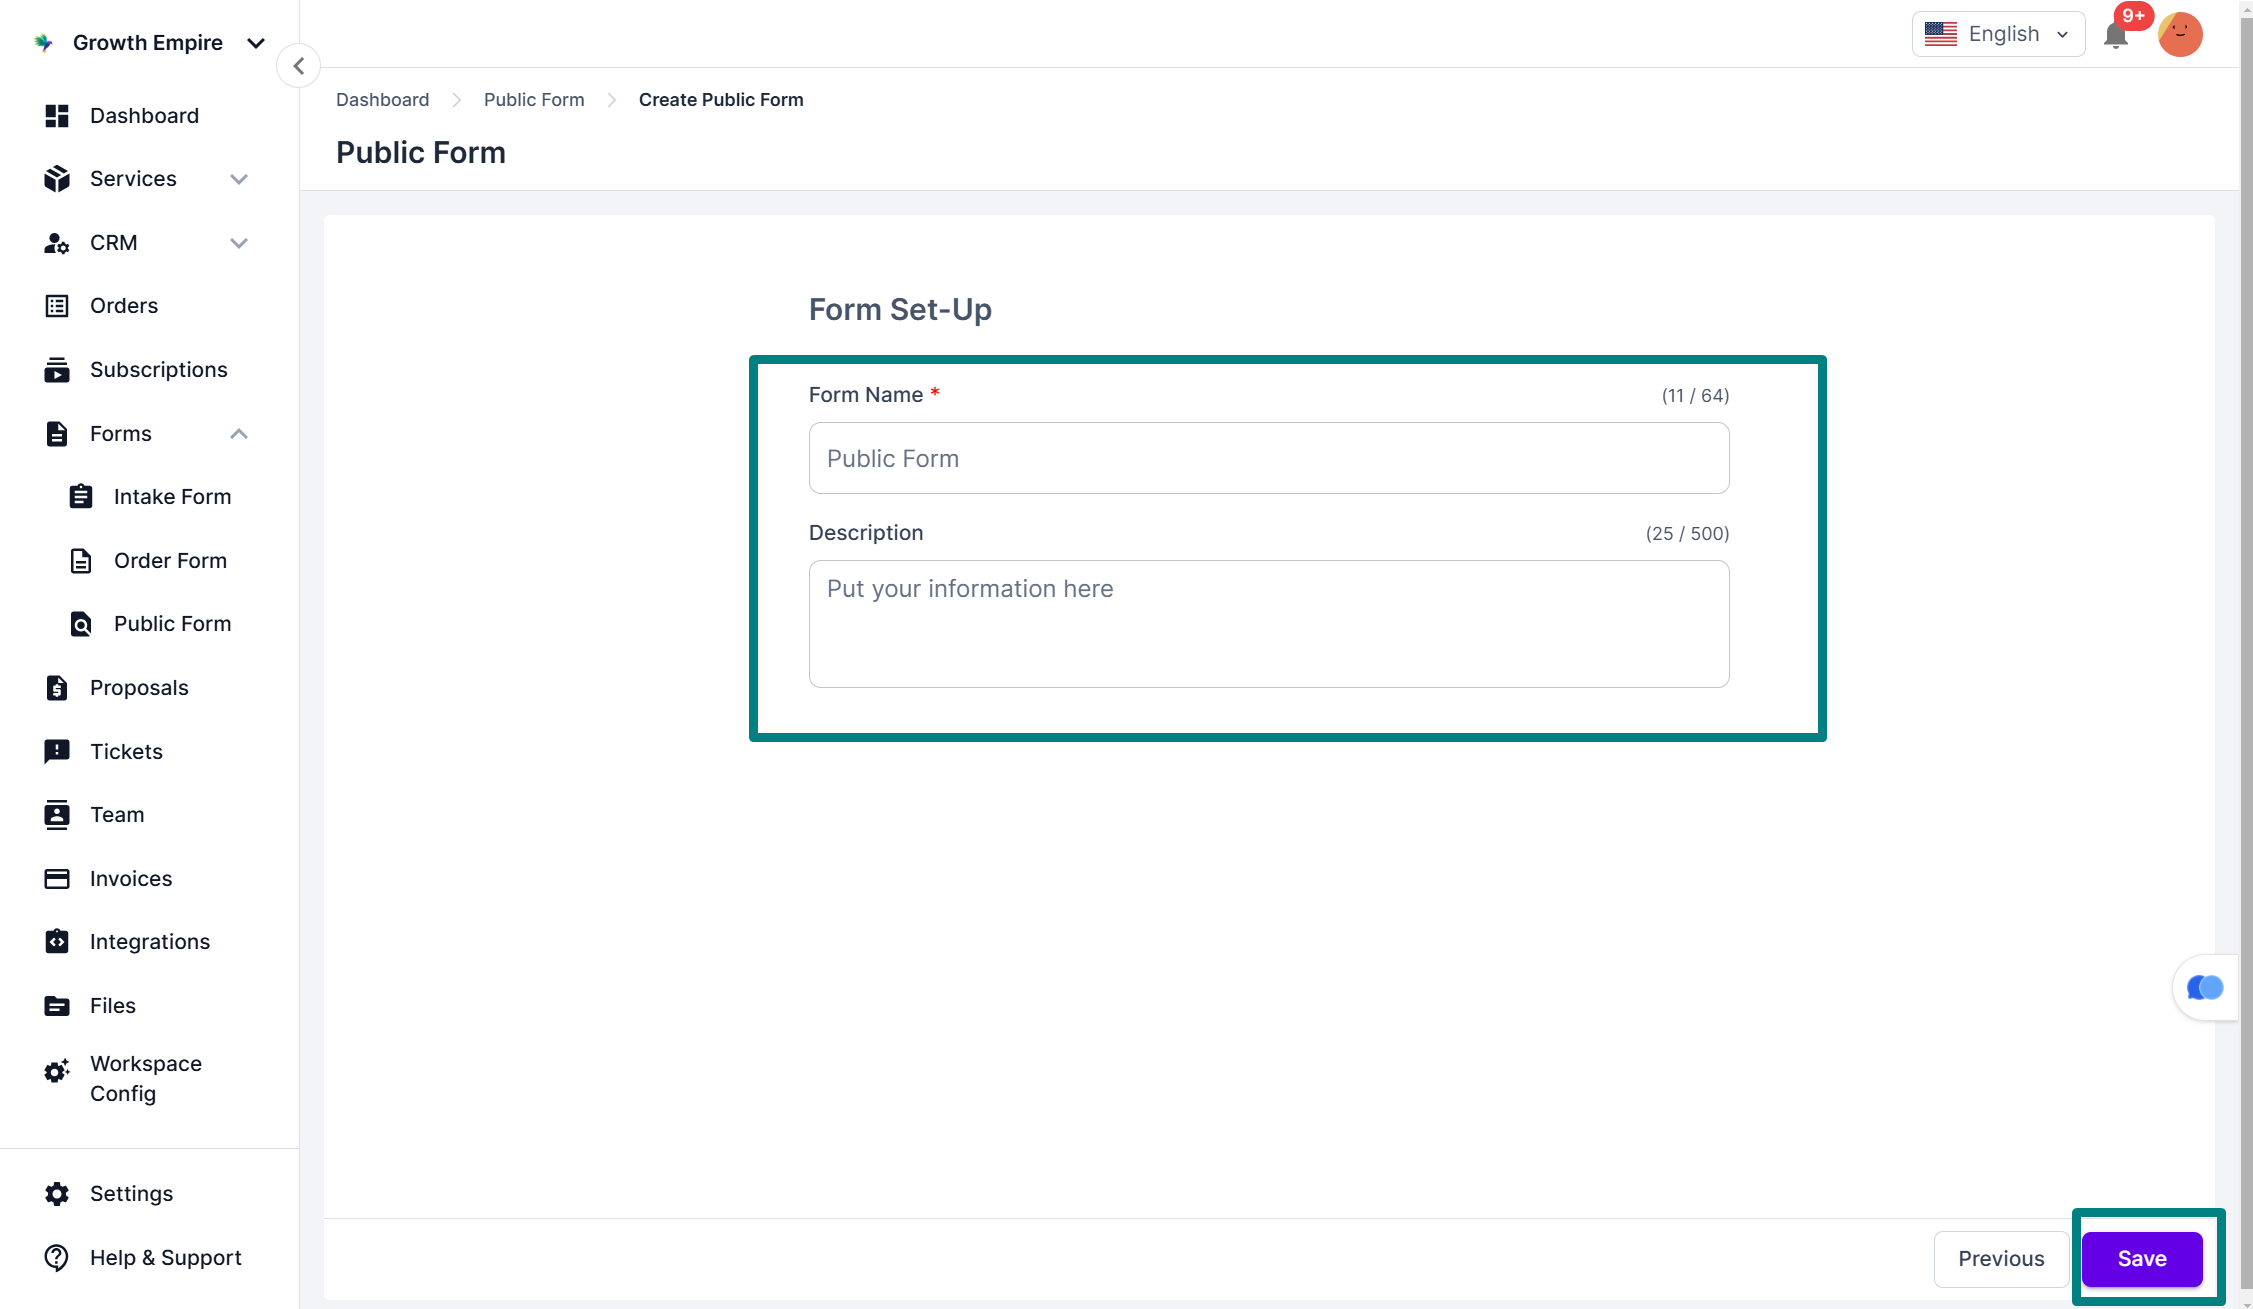The height and width of the screenshot is (1309, 2253).
Task: Click the notification bell icon
Action: (x=2114, y=36)
